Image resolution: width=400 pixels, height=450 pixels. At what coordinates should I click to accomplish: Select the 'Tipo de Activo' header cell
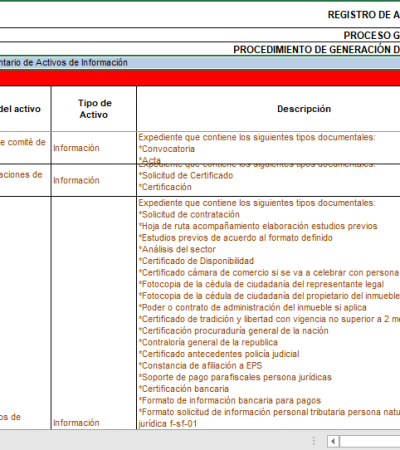pos(94,109)
